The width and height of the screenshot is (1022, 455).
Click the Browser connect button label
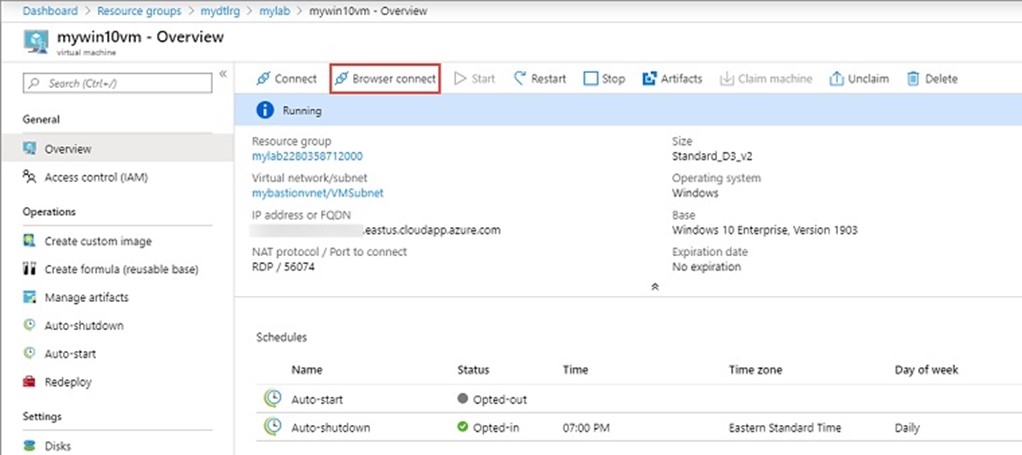(x=394, y=79)
